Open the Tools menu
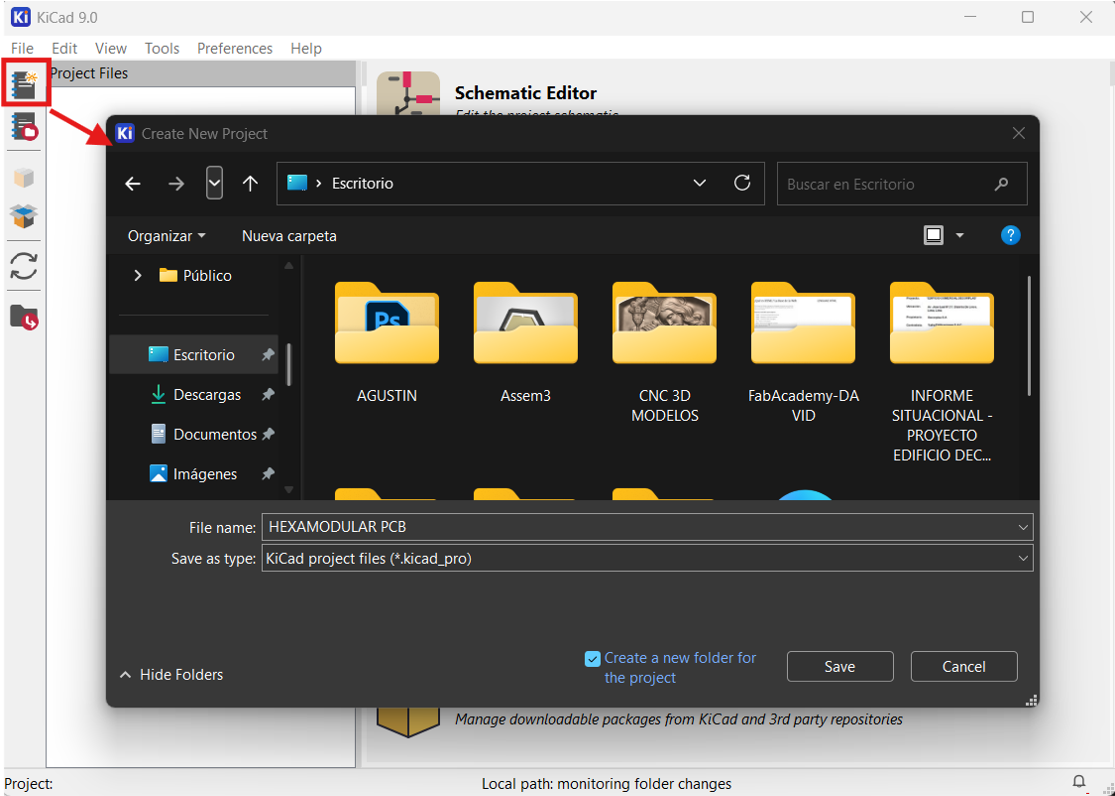This screenshot has width=1115, height=796. (161, 48)
